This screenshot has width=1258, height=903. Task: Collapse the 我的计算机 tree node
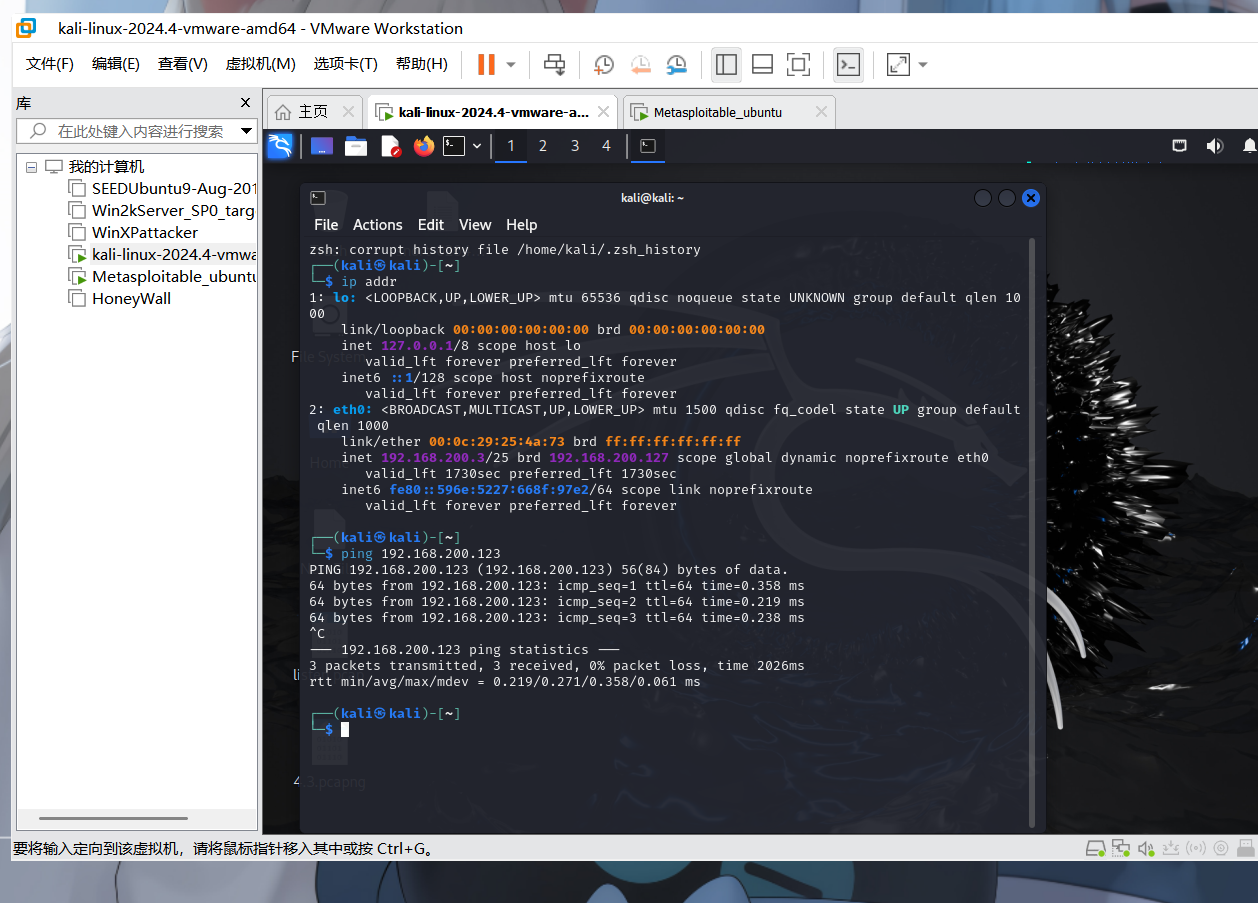[31, 167]
